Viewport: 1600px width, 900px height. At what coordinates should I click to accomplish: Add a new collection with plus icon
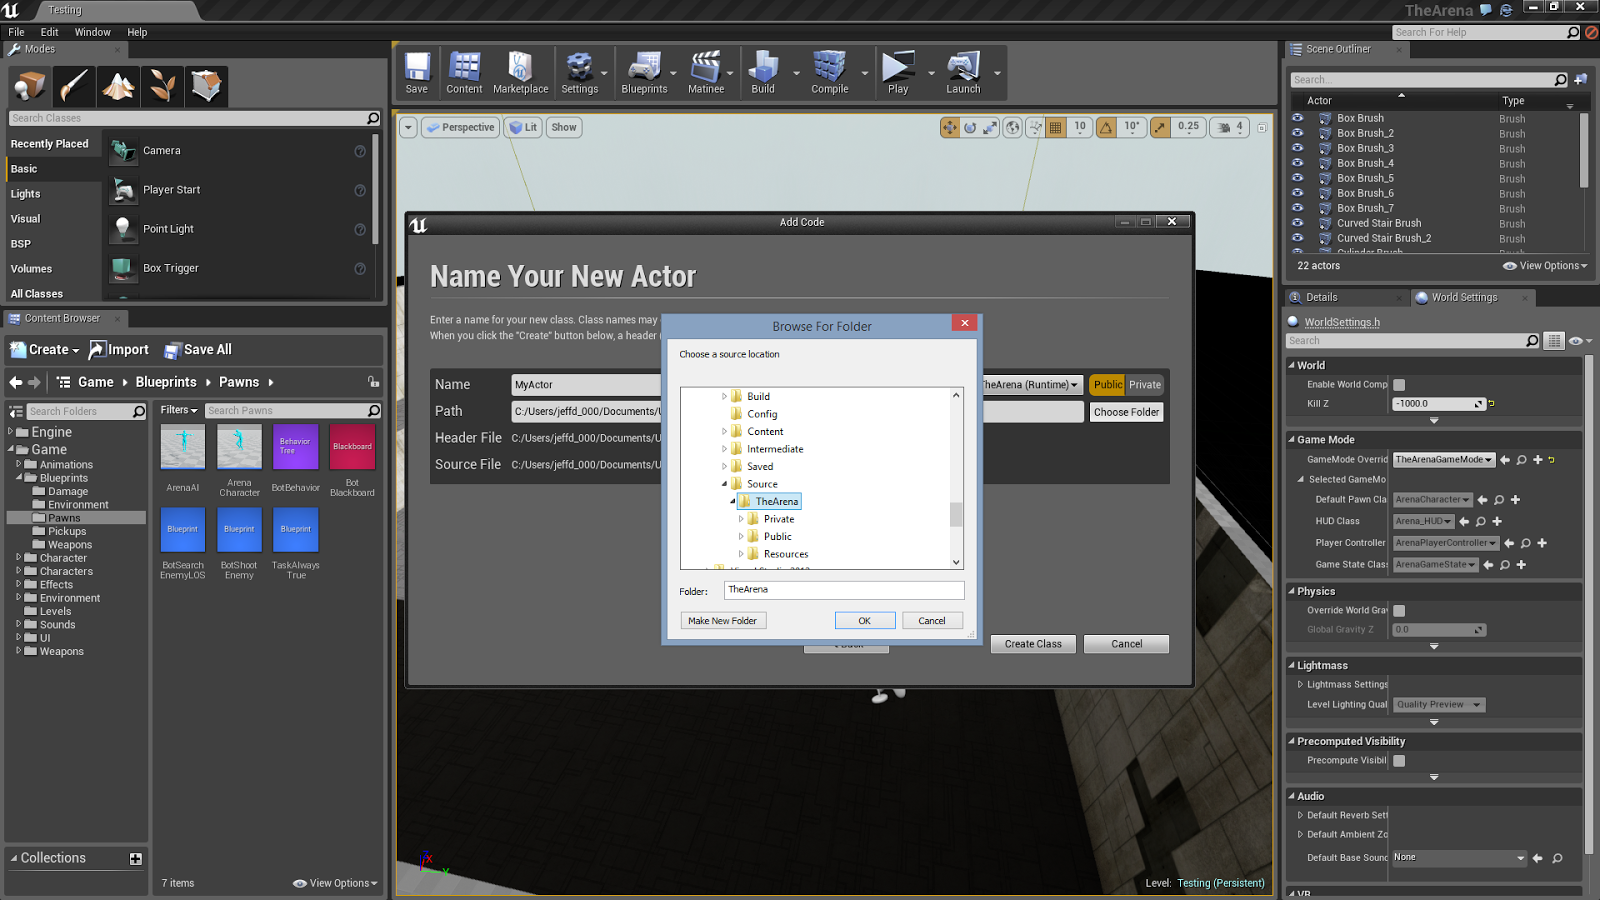136,859
